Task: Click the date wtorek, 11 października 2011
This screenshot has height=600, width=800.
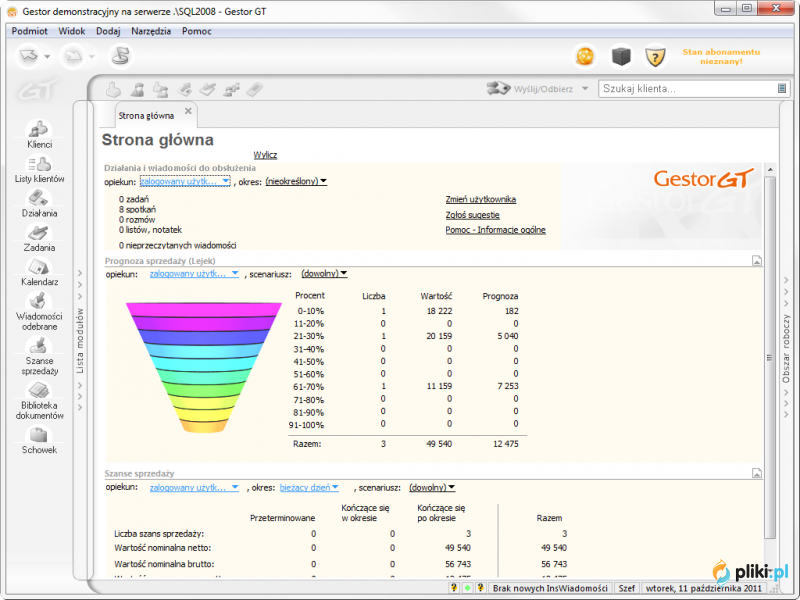Action: tap(704, 588)
